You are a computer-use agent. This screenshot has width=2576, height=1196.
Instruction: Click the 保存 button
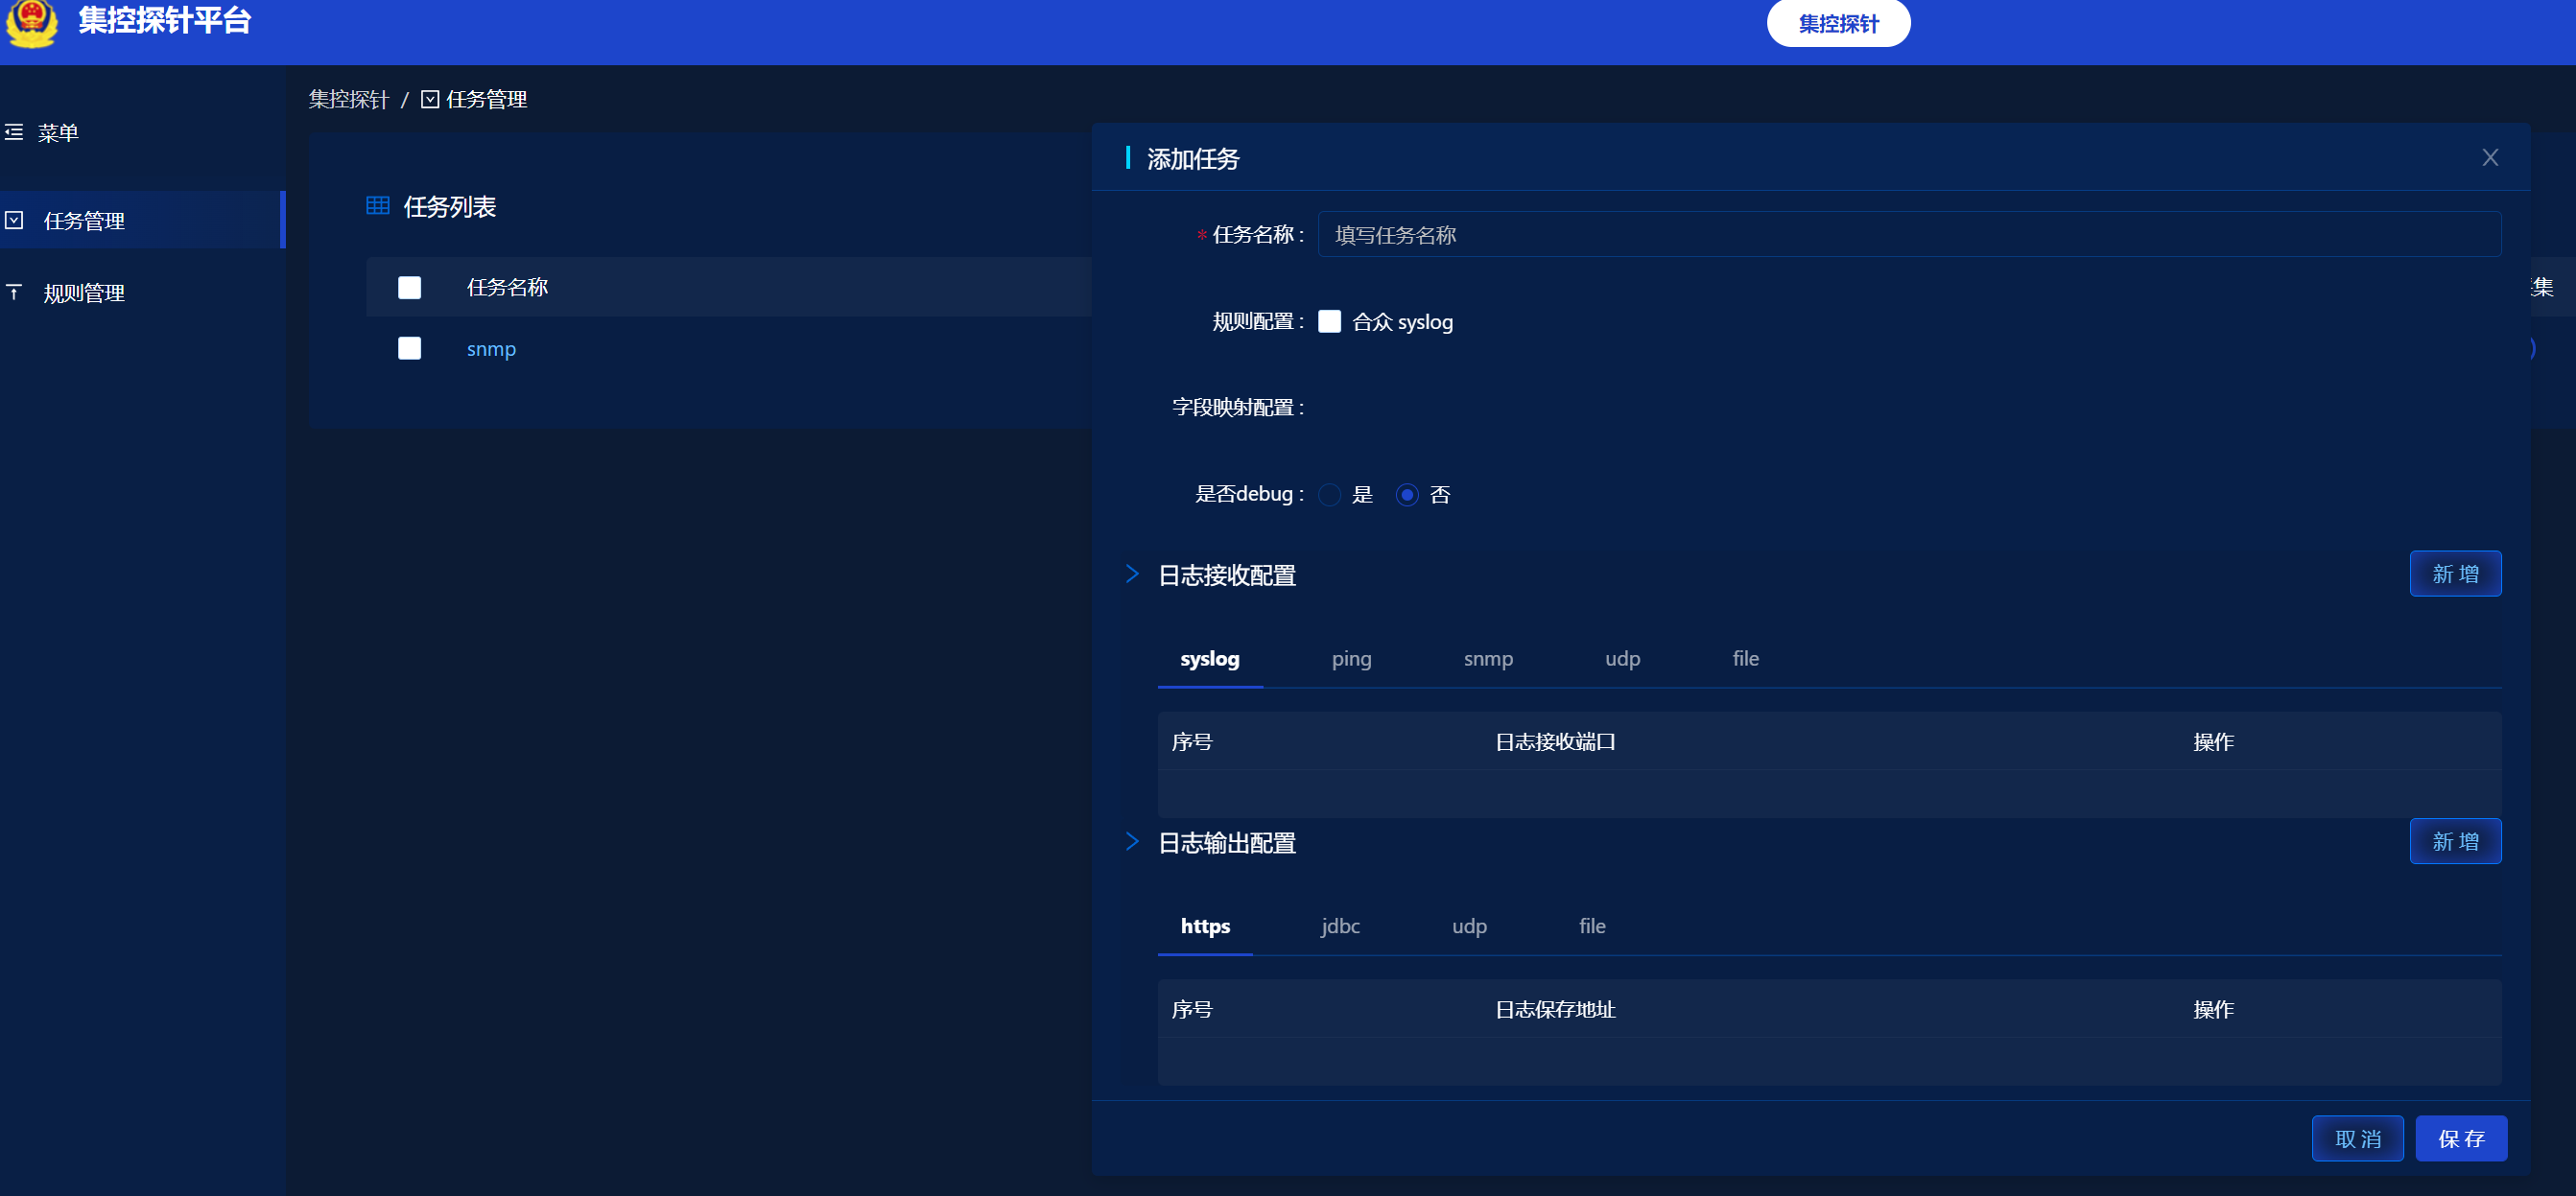click(x=2461, y=1138)
